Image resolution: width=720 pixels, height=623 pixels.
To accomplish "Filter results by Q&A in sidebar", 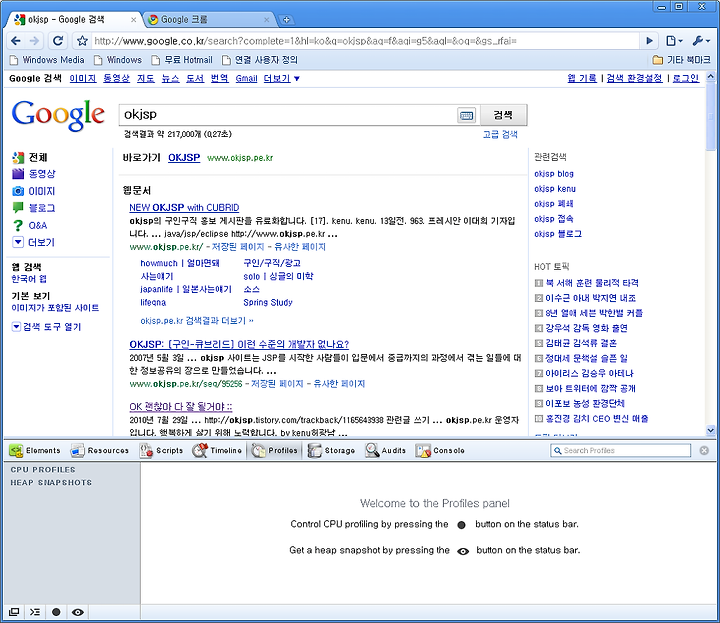I will pyautogui.click(x=38, y=225).
